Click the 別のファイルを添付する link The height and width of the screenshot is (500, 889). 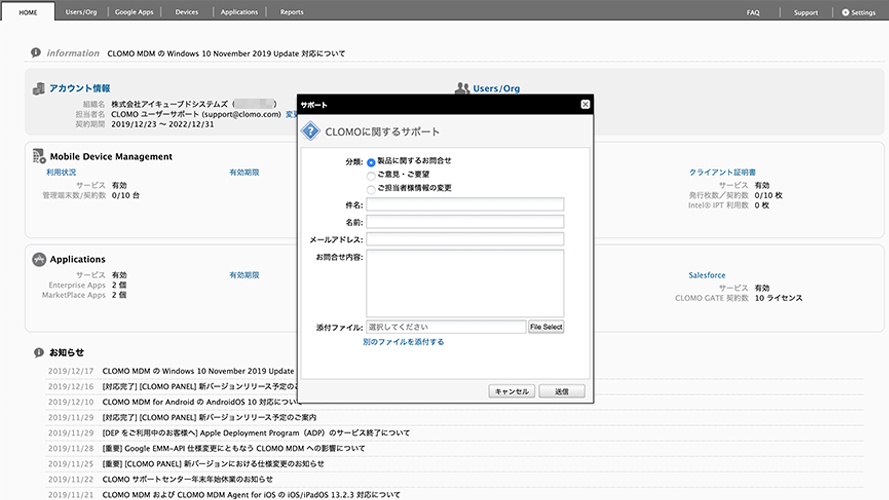(403, 342)
